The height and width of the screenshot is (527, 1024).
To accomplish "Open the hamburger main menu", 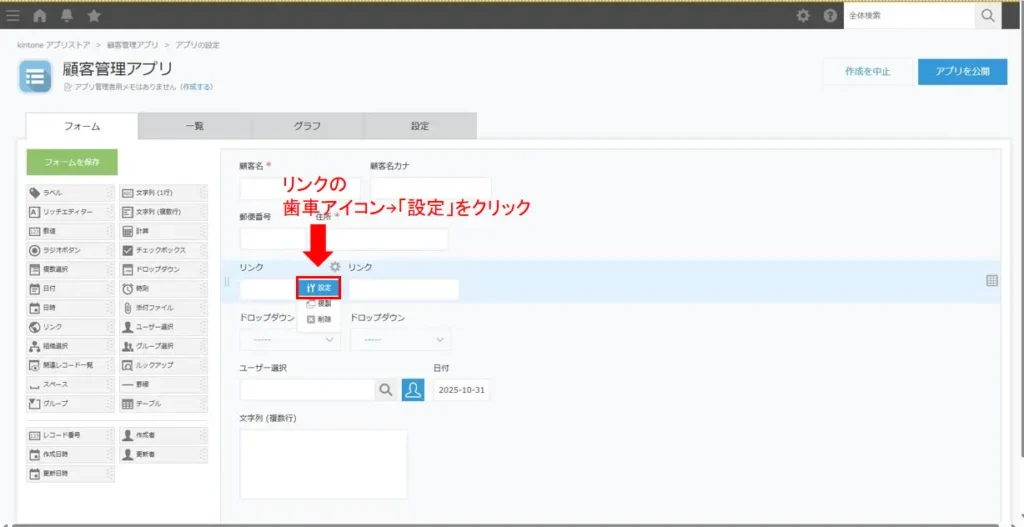I will [12, 16].
